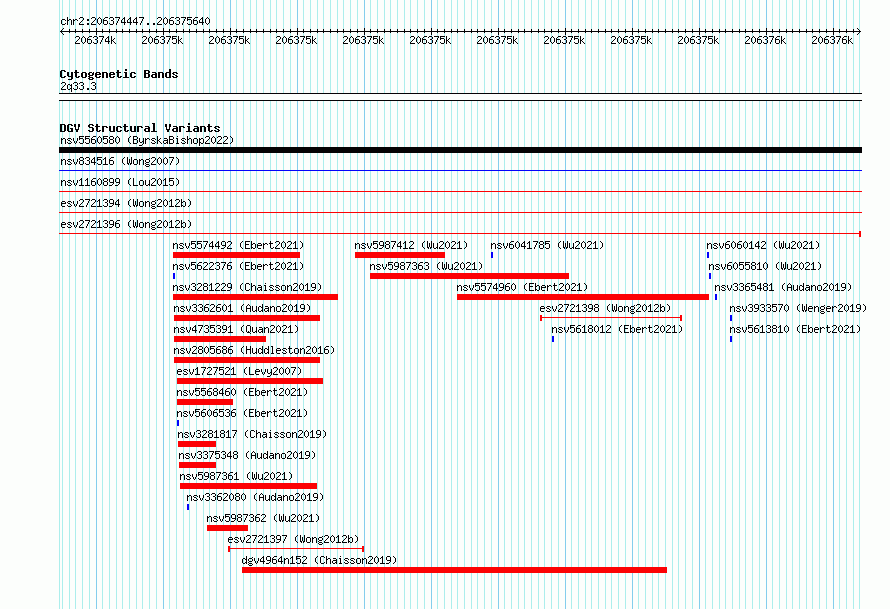Click the nsv1160899 (Lou2015) label
This screenshot has height=609, width=890.
[120, 182]
